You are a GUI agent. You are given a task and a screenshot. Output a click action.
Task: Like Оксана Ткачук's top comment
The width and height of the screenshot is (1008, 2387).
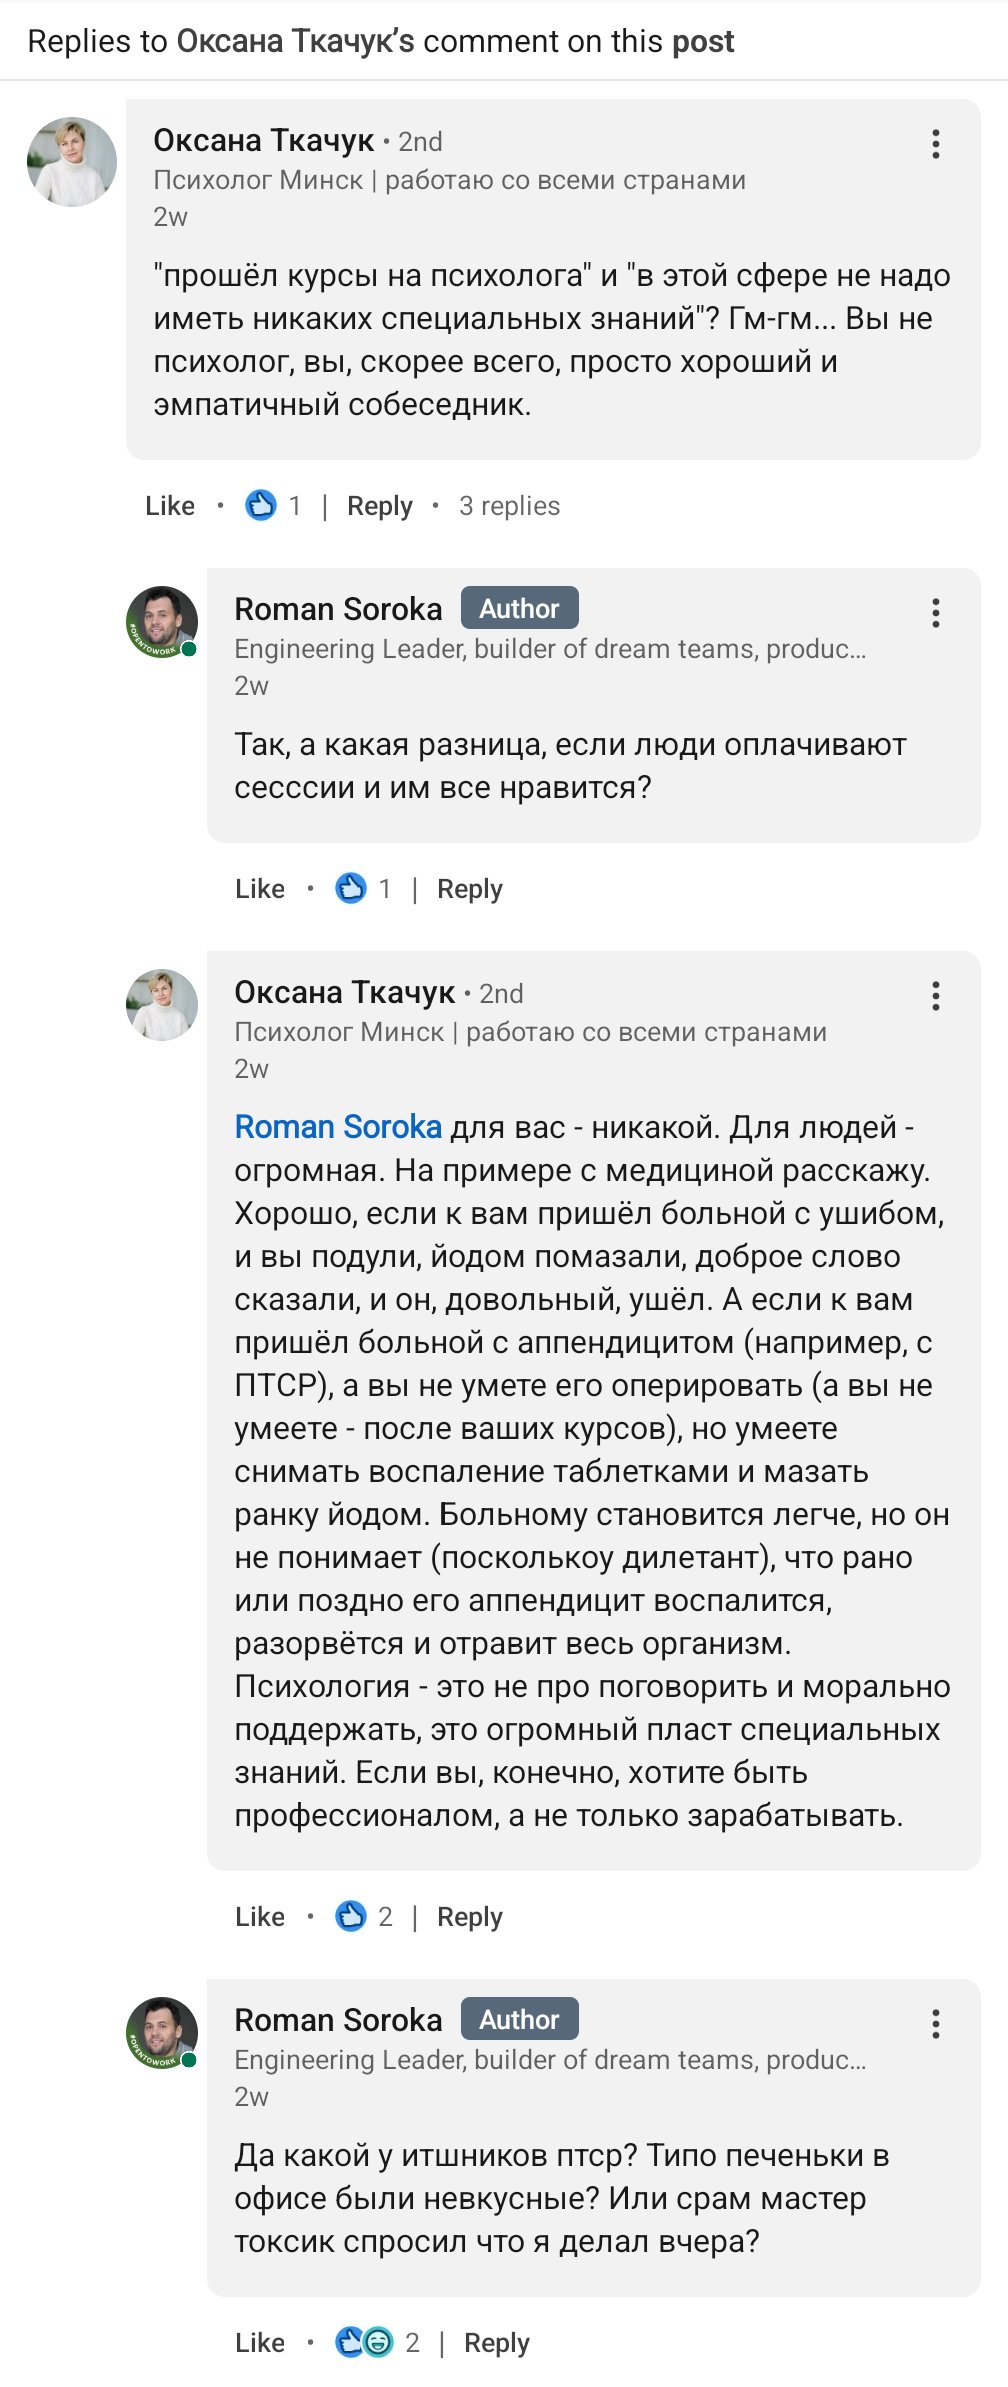pos(170,506)
